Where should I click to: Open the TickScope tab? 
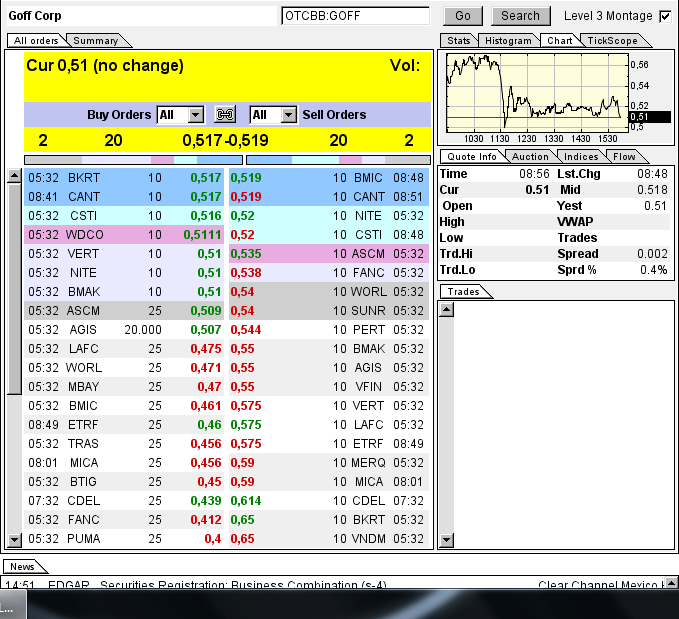point(612,41)
